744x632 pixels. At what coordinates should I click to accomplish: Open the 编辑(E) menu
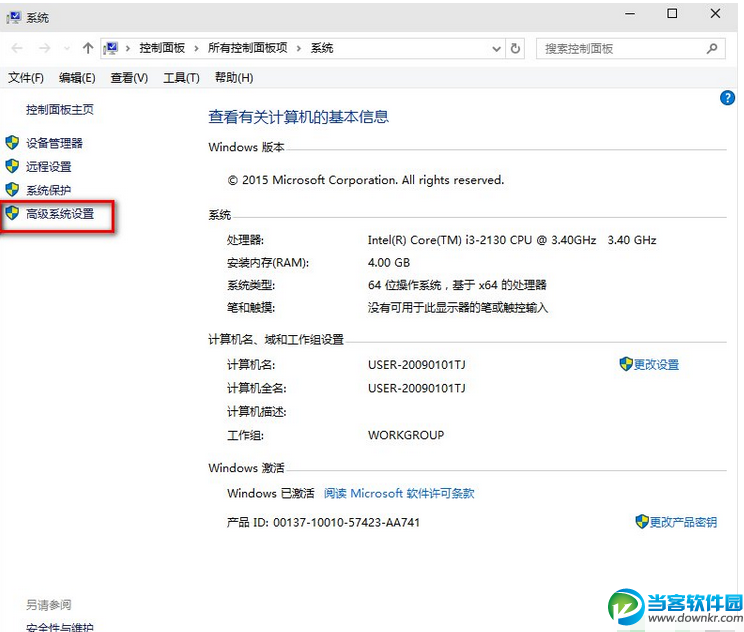coord(77,77)
